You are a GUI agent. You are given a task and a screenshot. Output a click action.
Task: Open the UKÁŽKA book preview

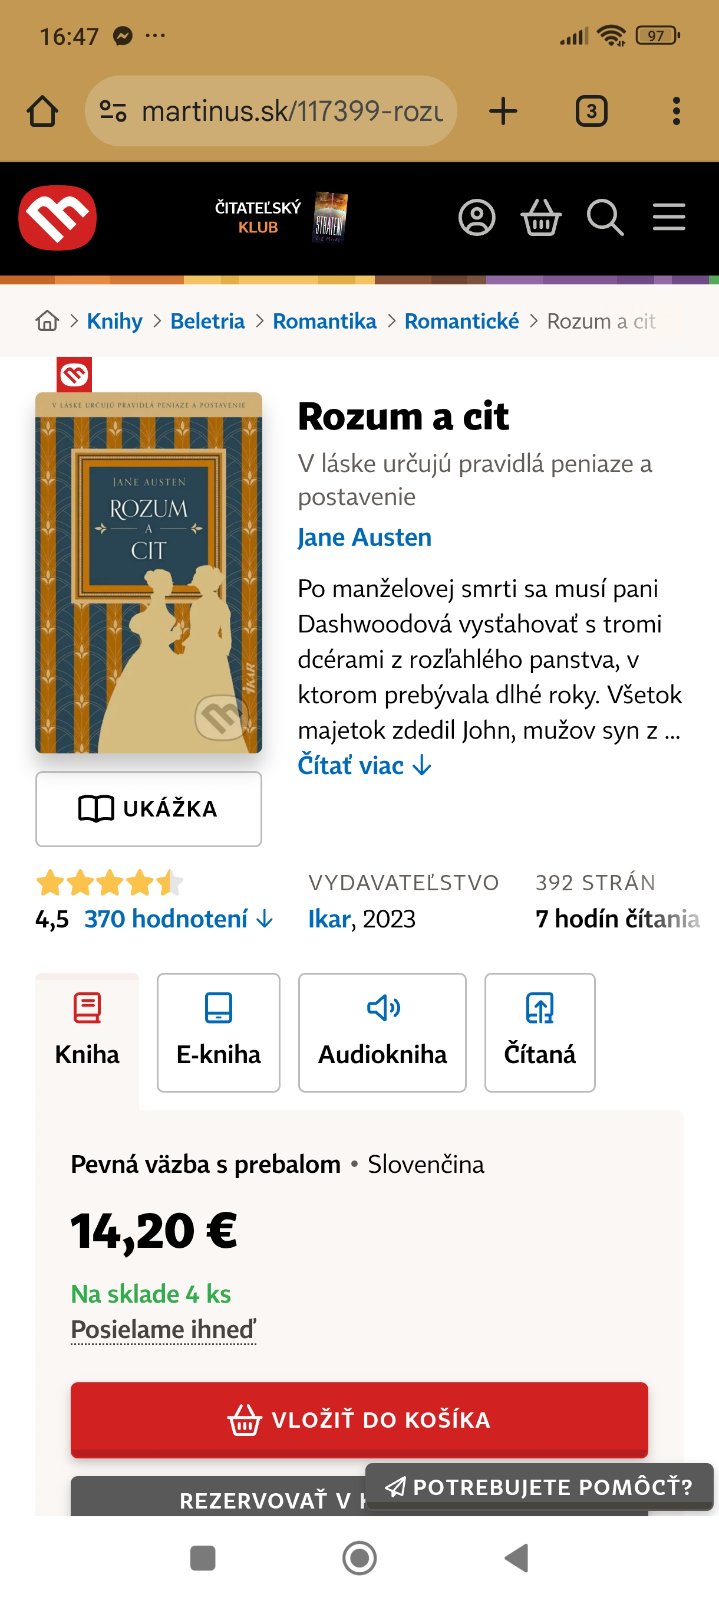coord(148,808)
